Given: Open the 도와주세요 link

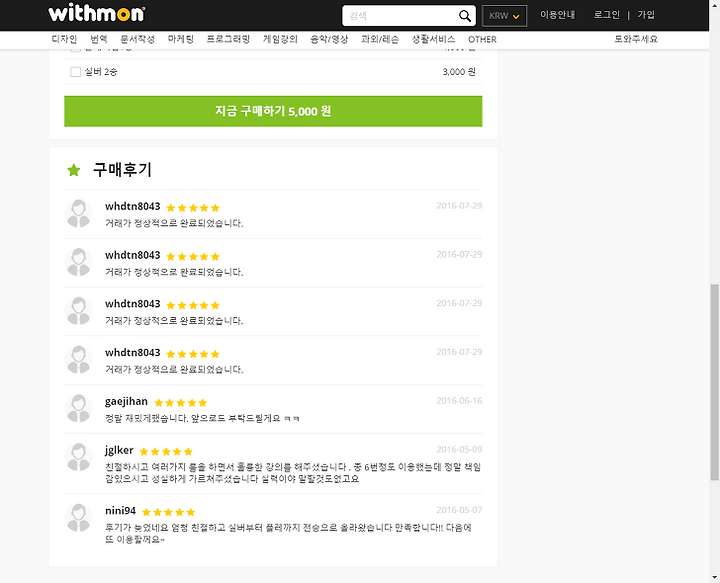Looking at the screenshot, I should tap(636, 39).
